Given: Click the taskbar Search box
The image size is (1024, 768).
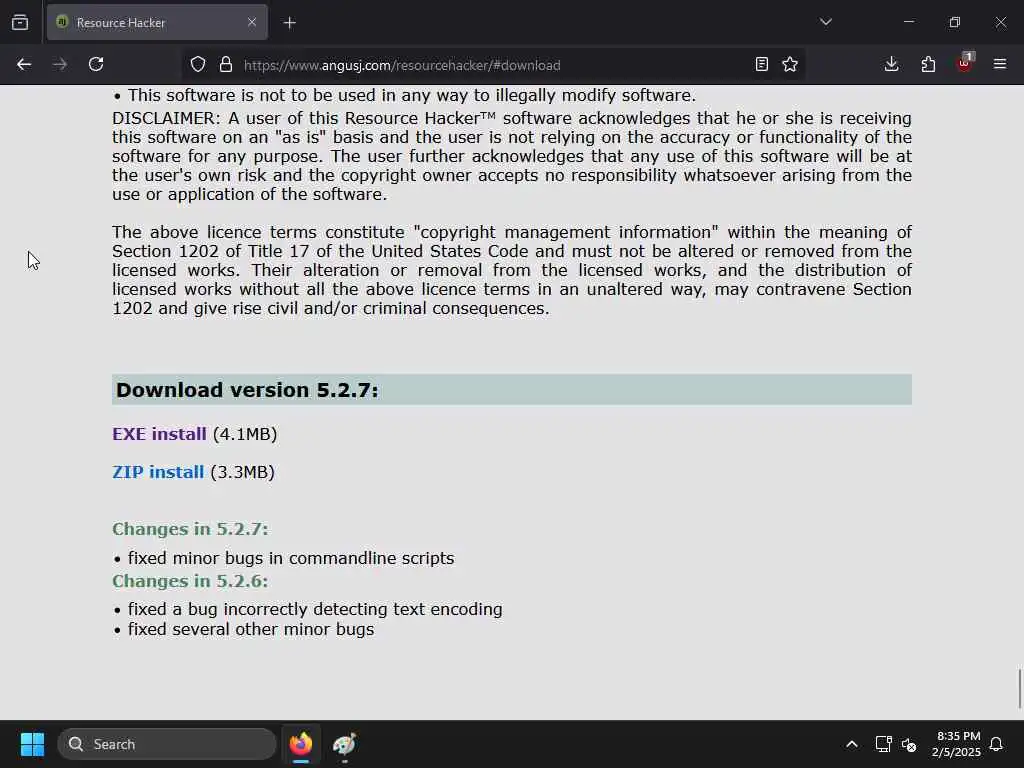Looking at the screenshot, I should coord(167,744).
